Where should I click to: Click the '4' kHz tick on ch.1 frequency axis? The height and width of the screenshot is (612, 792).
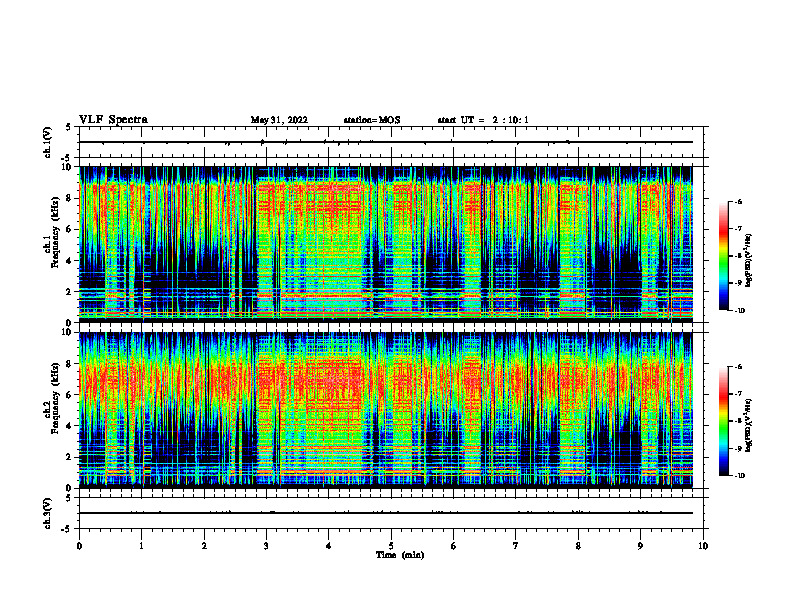pyautogui.click(x=70, y=261)
